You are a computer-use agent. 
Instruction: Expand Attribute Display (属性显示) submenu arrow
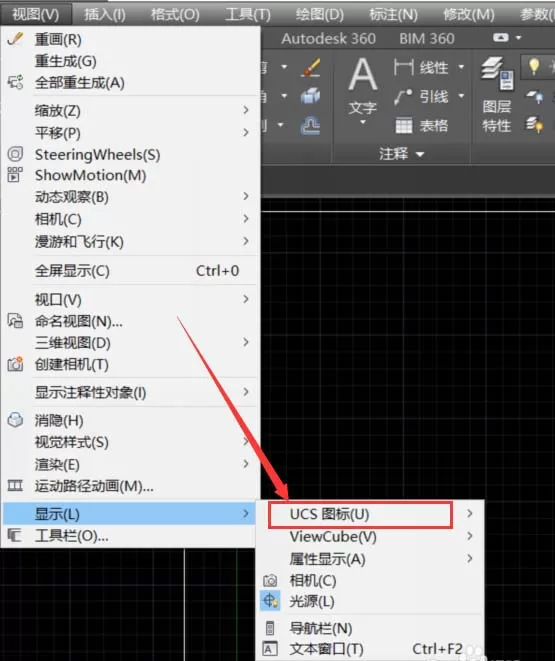[x=470, y=558]
